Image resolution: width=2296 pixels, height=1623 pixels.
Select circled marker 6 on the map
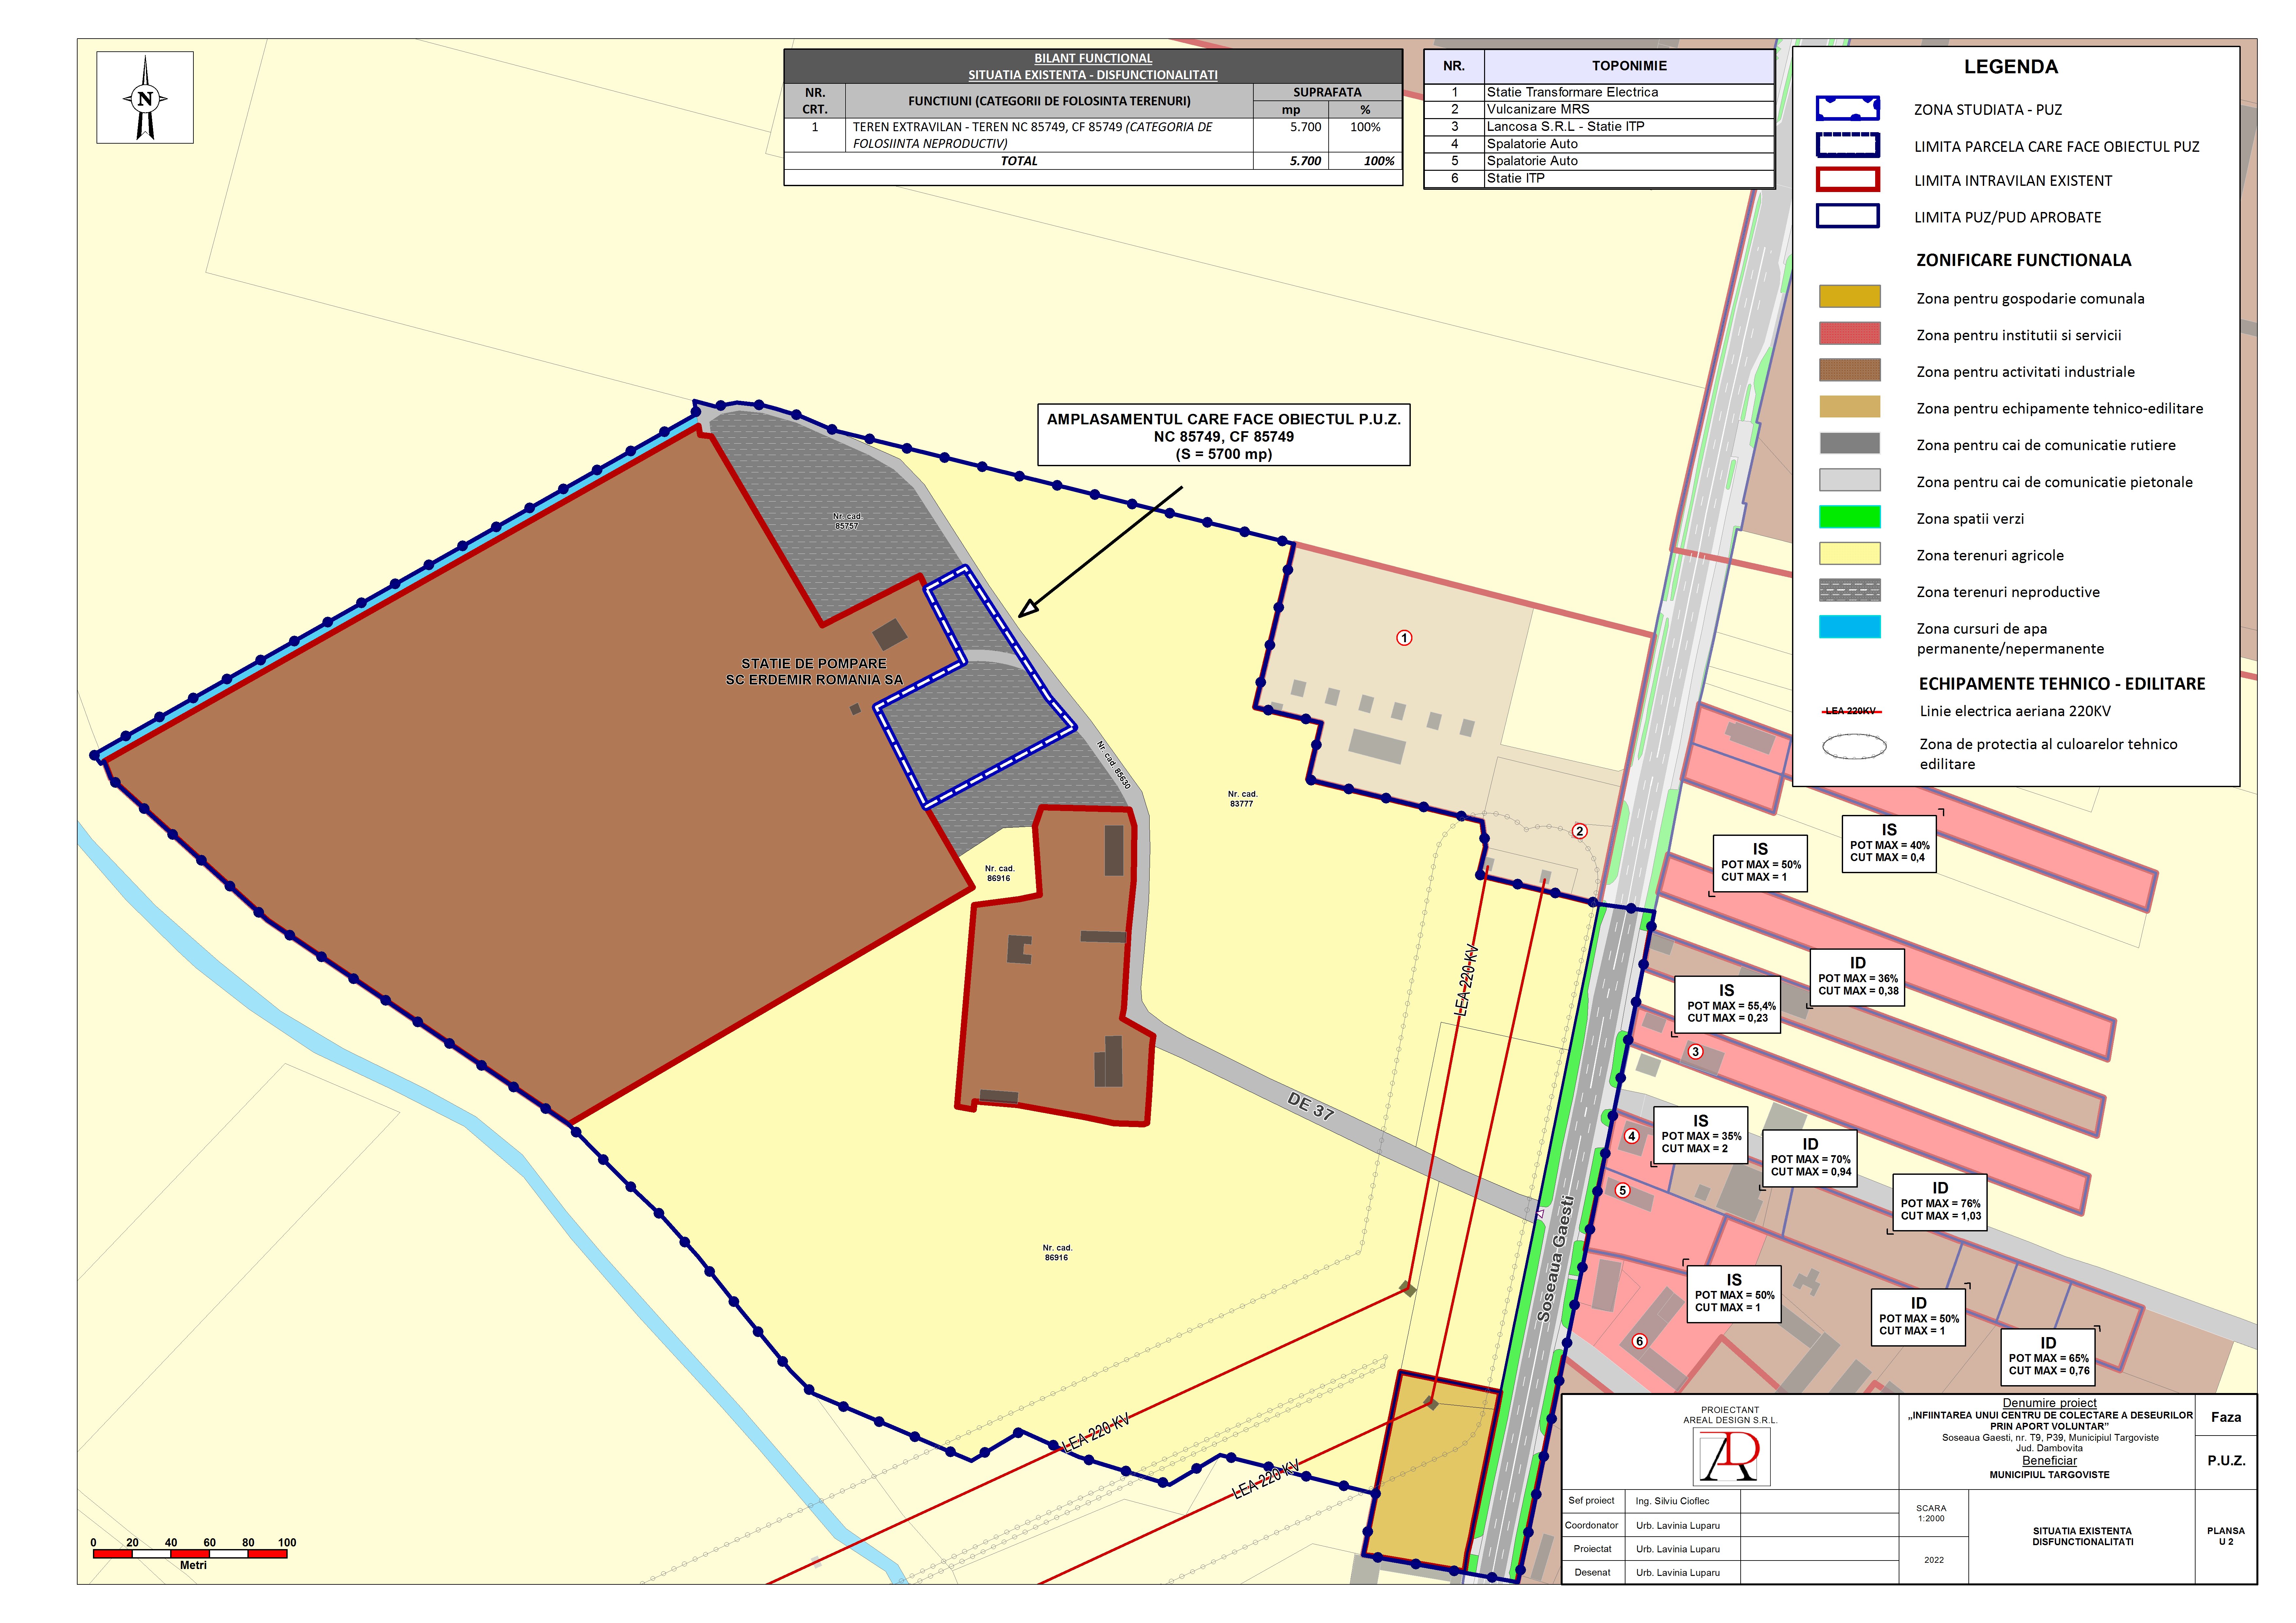point(1639,1341)
